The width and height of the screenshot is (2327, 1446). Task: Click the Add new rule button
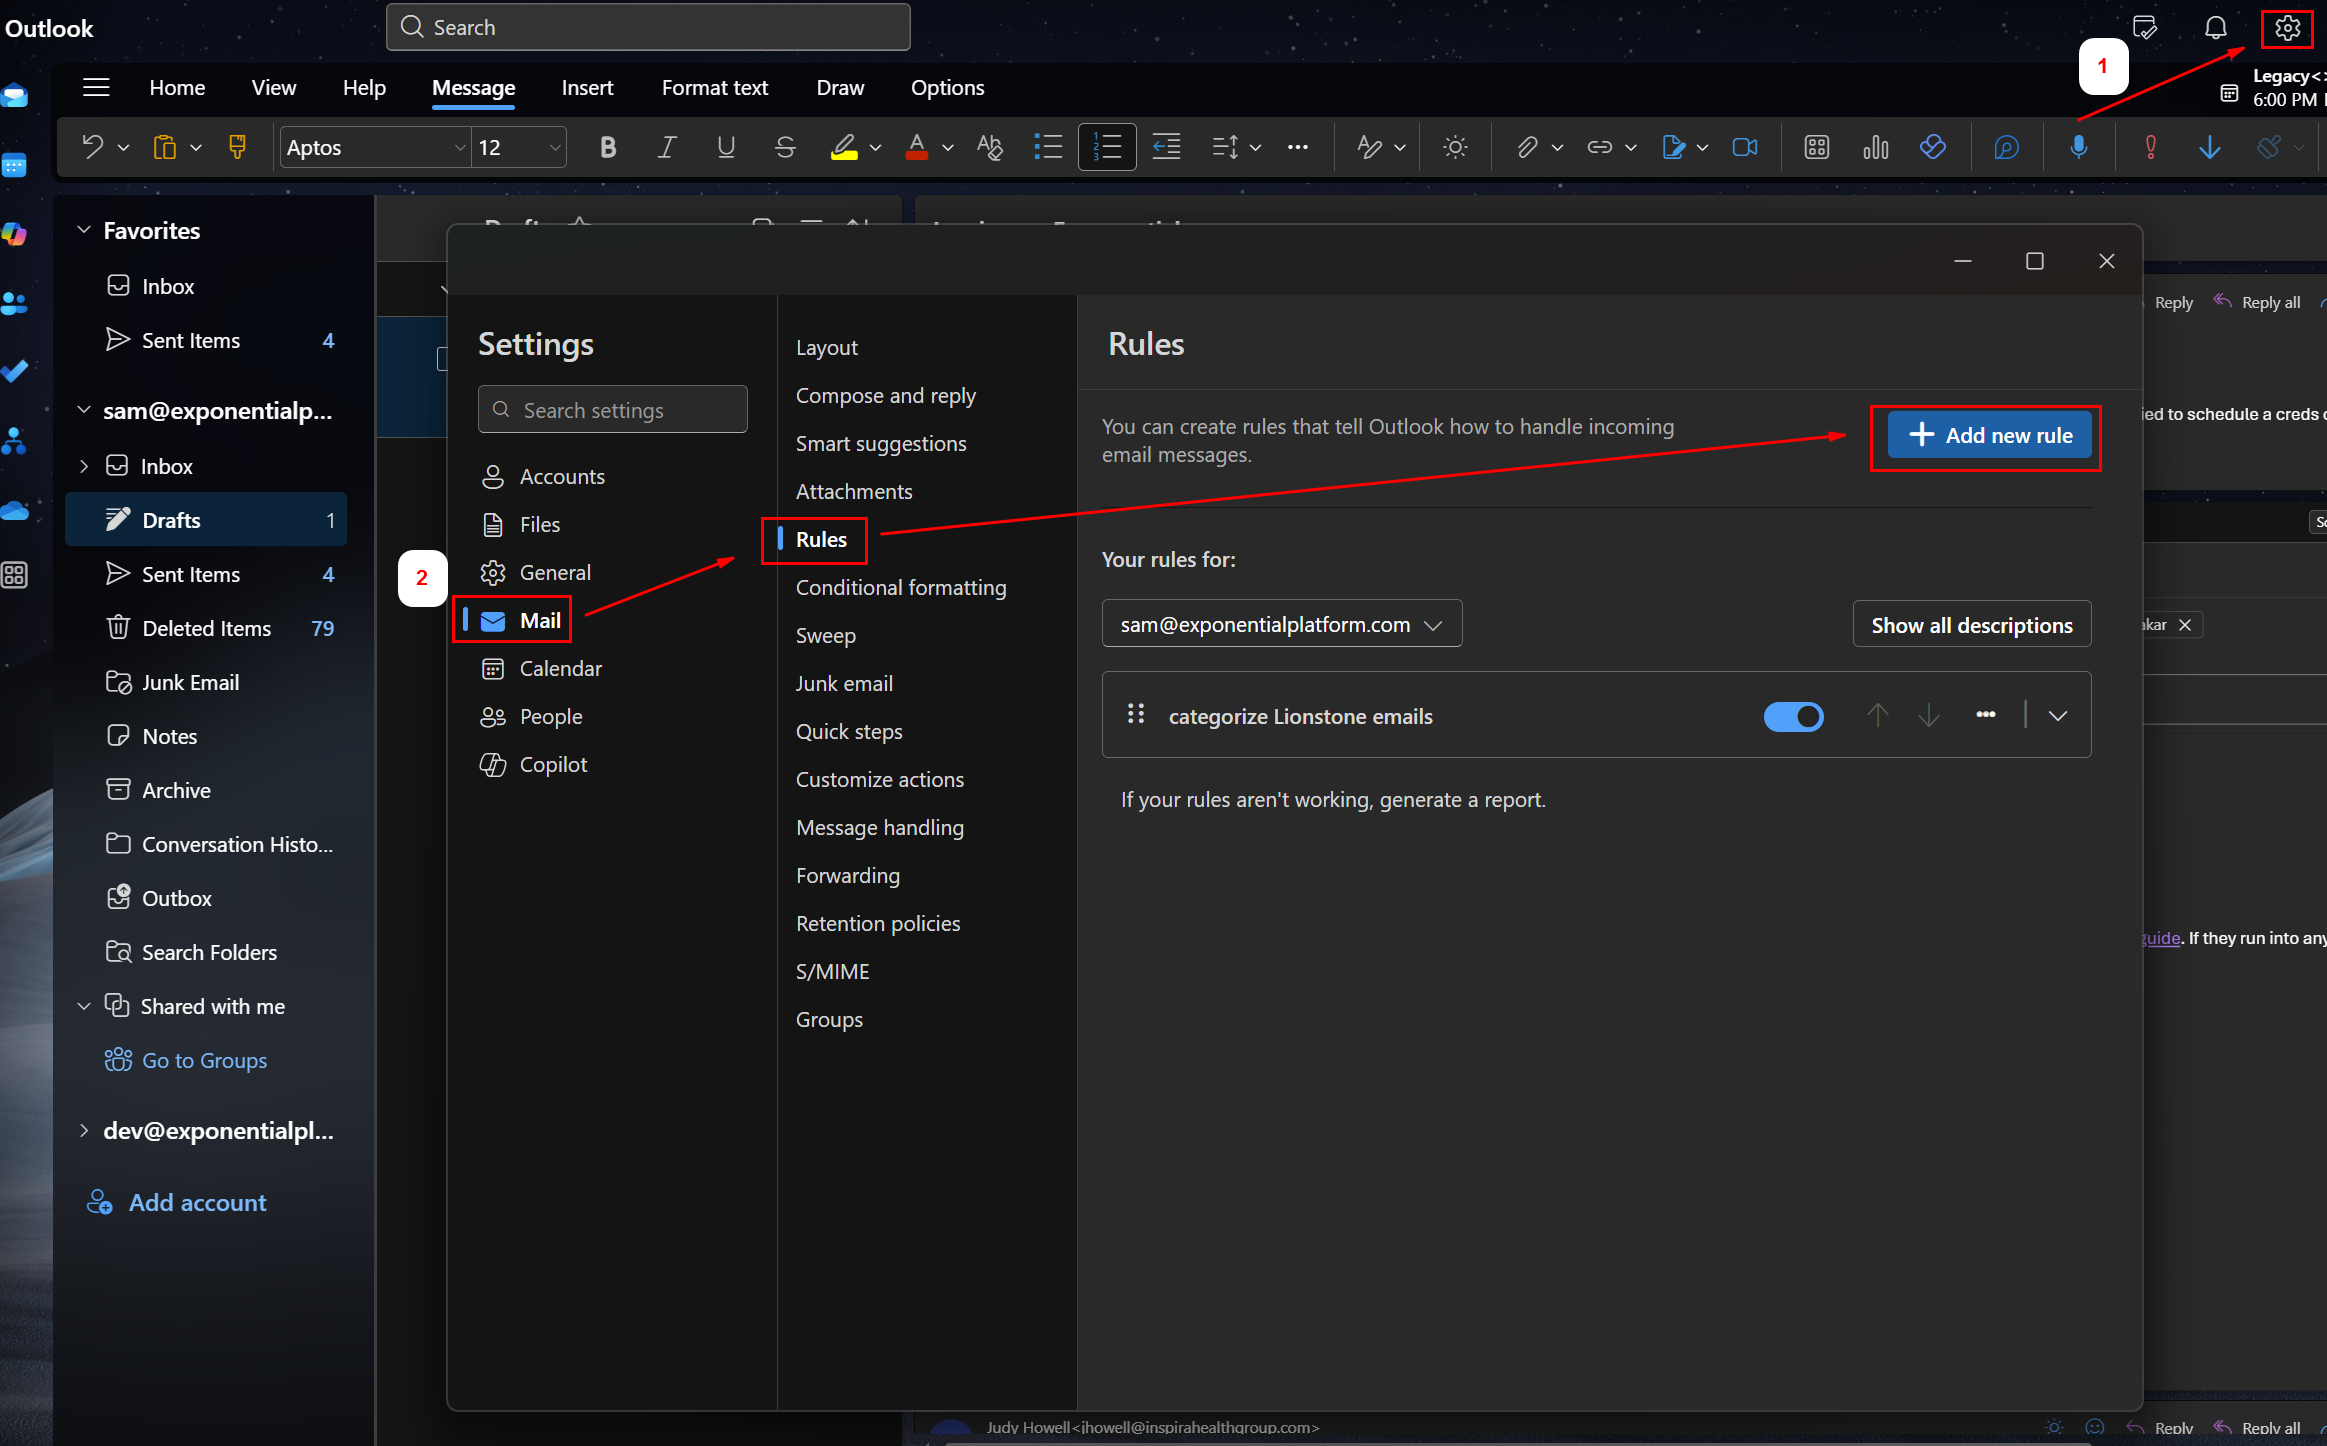1989,435
